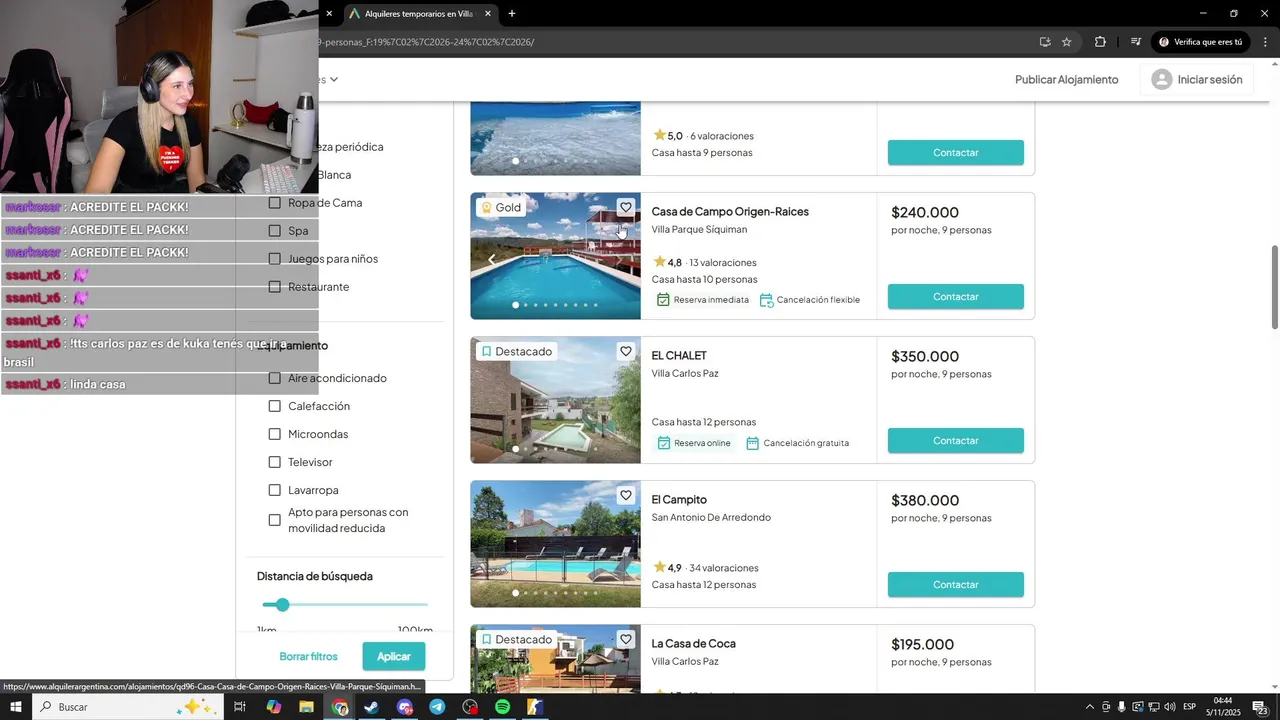Click the Distancia de búsqueda slider handle

[282, 605]
